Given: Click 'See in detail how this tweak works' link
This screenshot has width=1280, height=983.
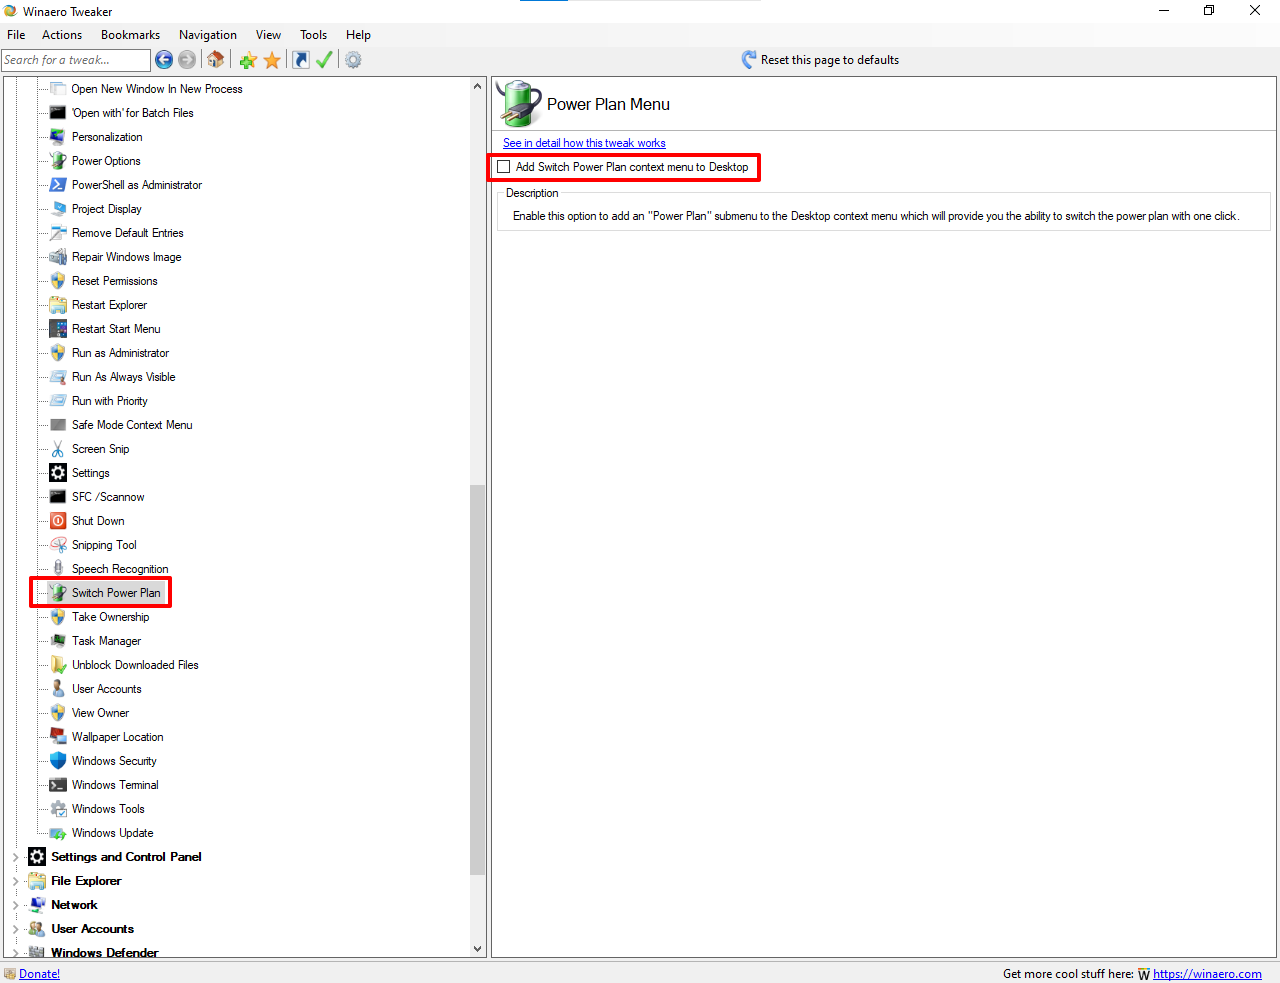Looking at the screenshot, I should coord(584,143).
